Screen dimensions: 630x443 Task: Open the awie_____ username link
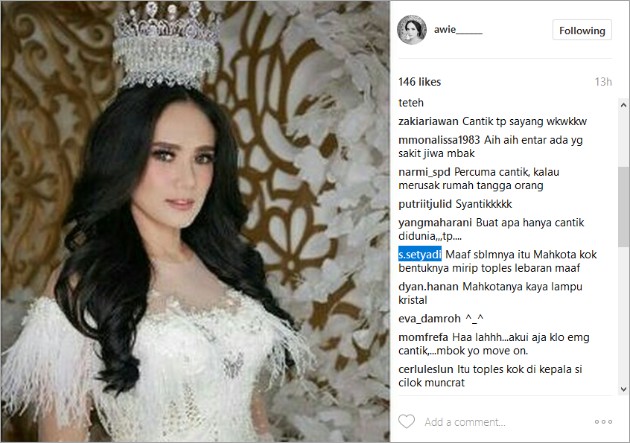458,30
